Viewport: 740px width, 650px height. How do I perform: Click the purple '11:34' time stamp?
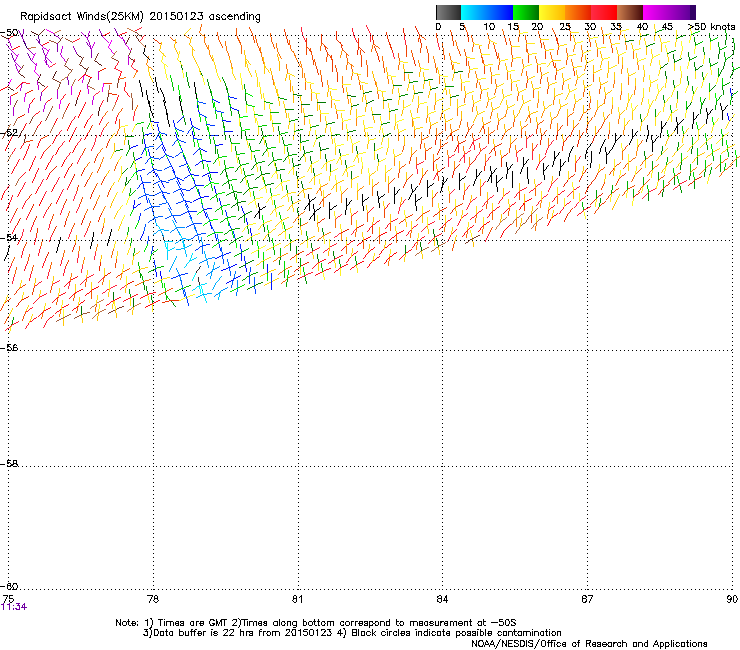click(x=14, y=607)
